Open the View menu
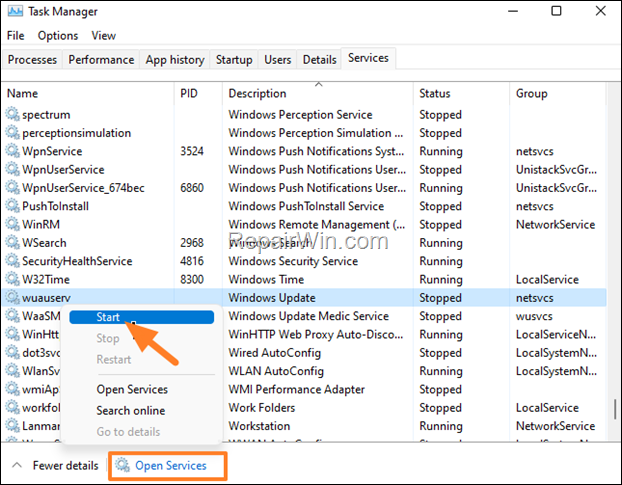 tap(104, 36)
